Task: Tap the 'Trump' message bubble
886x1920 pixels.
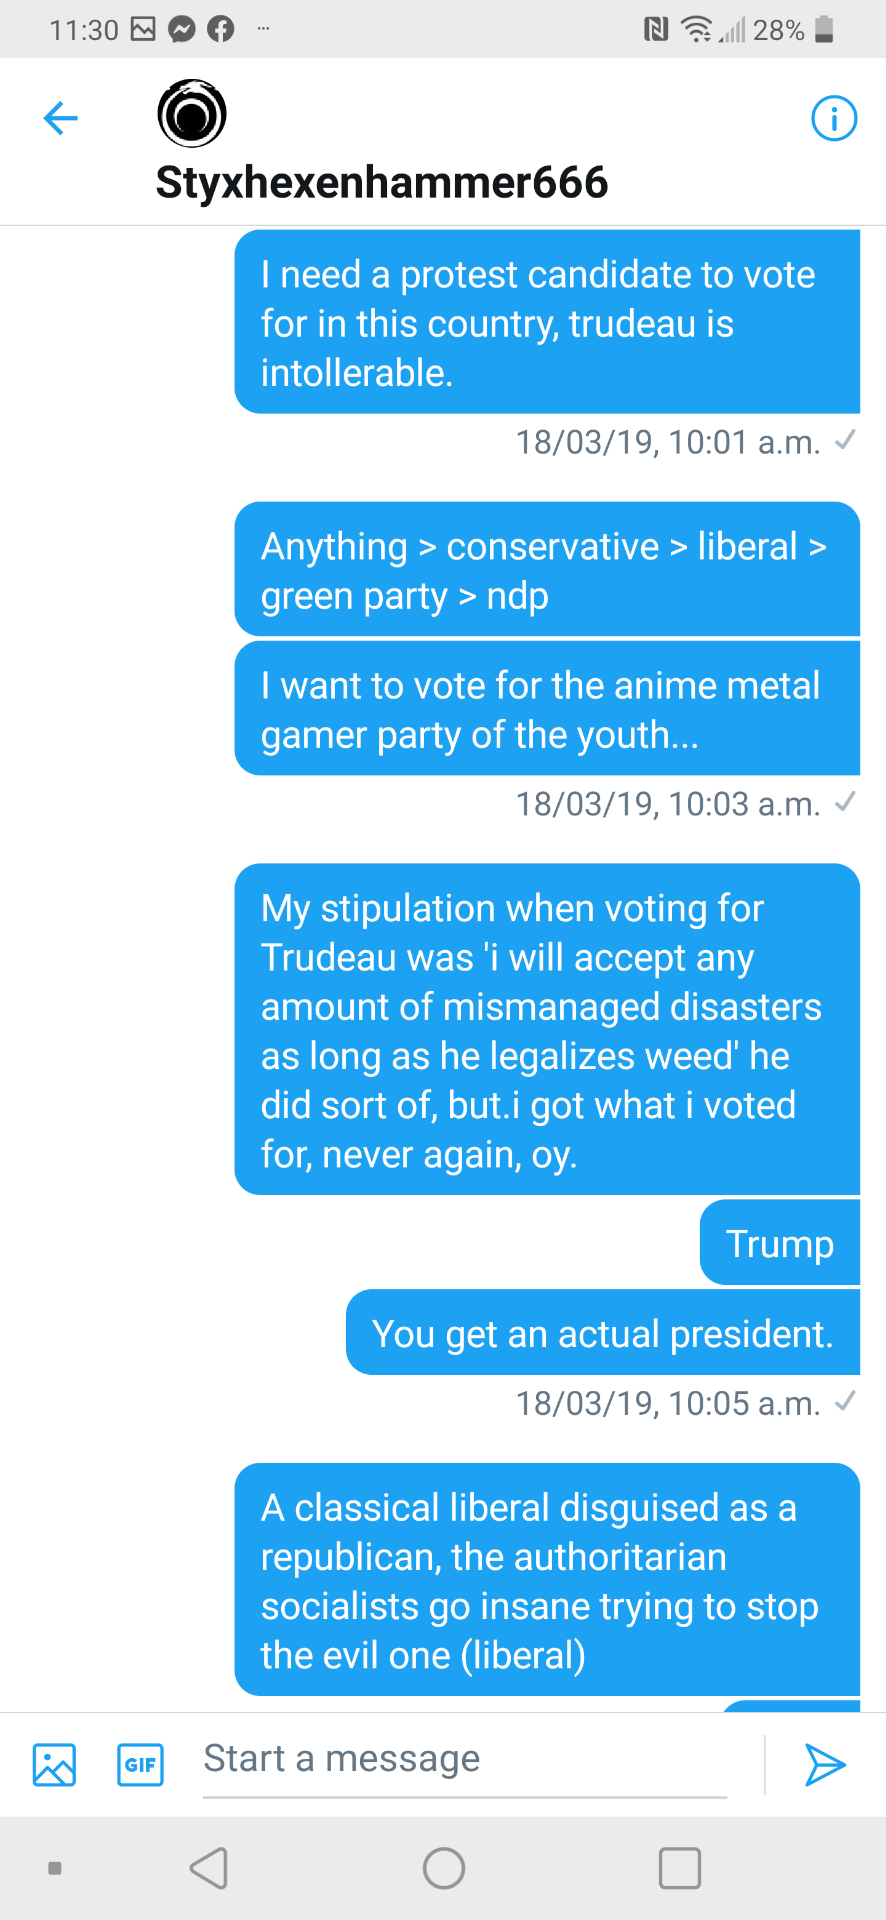Action: [x=779, y=1244]
